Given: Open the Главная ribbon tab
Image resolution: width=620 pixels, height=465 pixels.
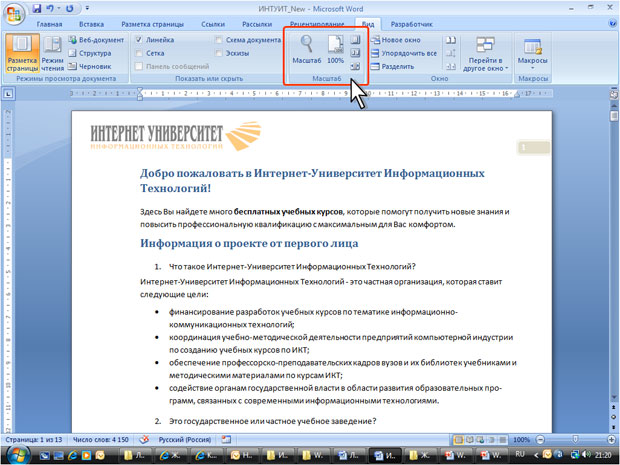Looking at the screenshot, I should (x=49, y=24).
